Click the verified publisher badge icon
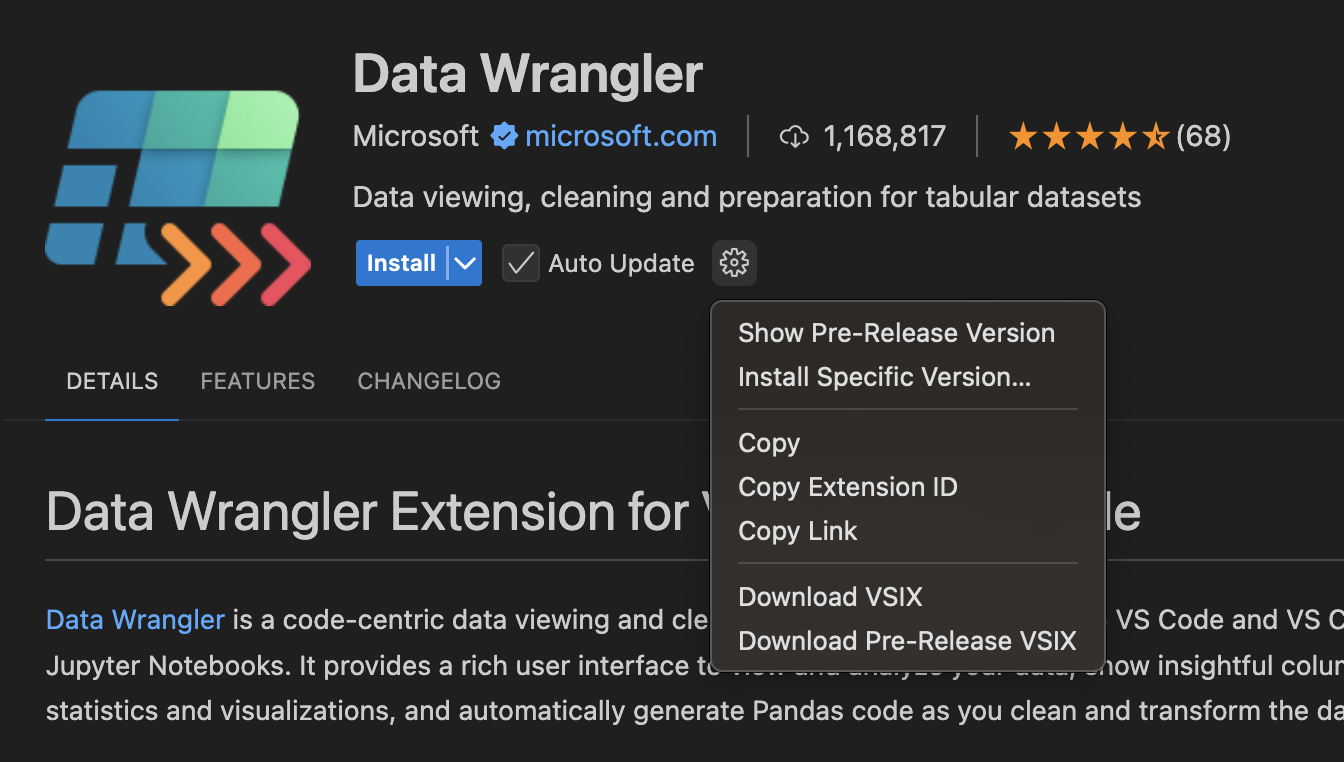1344x762 pixels. 504,136
